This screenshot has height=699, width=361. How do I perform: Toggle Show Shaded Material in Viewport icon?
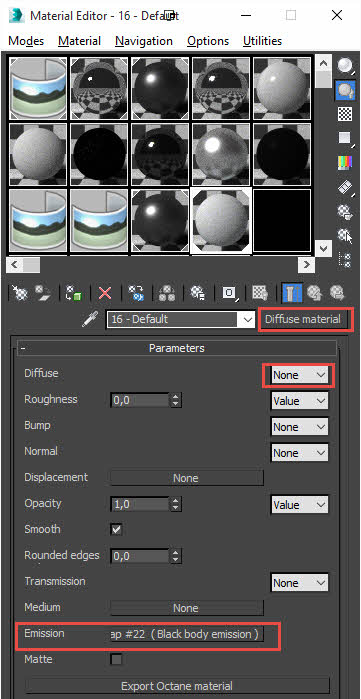click(260, 293)
